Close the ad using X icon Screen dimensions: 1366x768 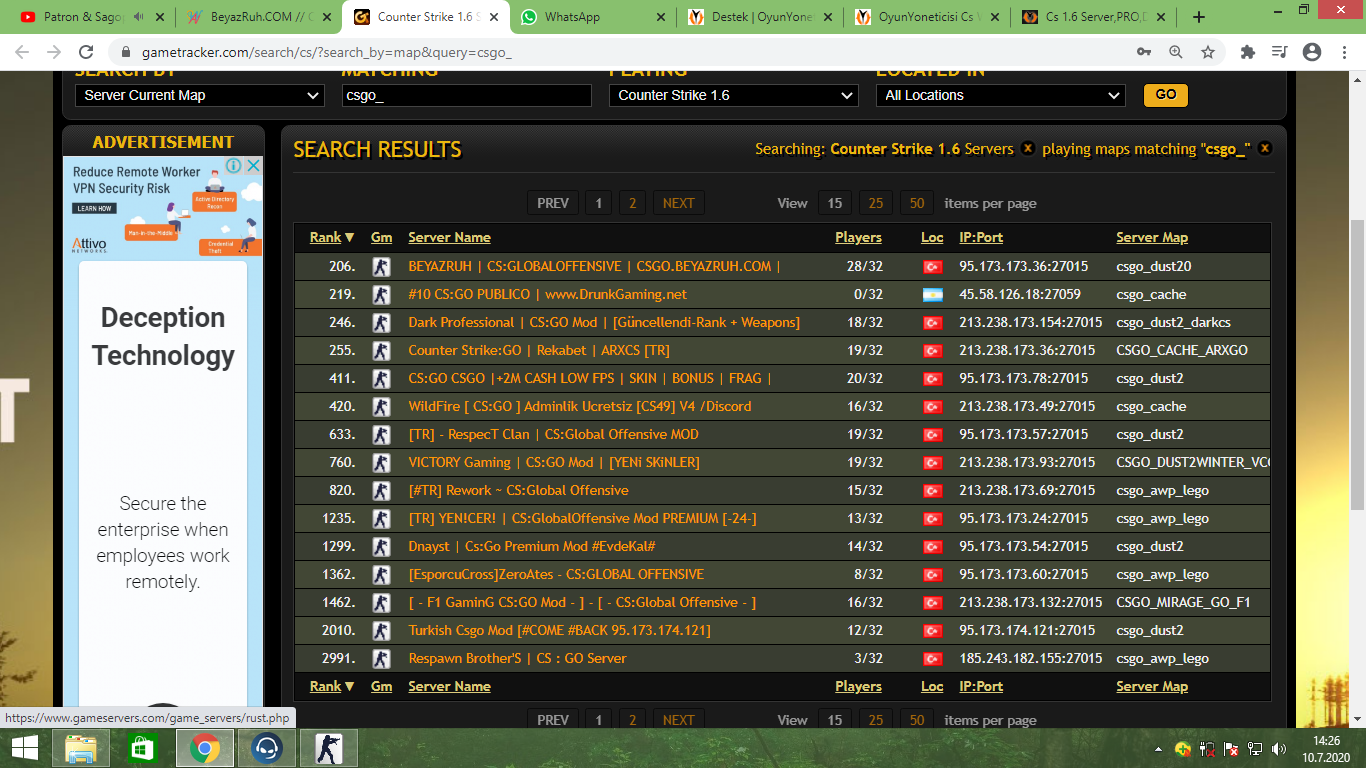click(x=254, y=166)
